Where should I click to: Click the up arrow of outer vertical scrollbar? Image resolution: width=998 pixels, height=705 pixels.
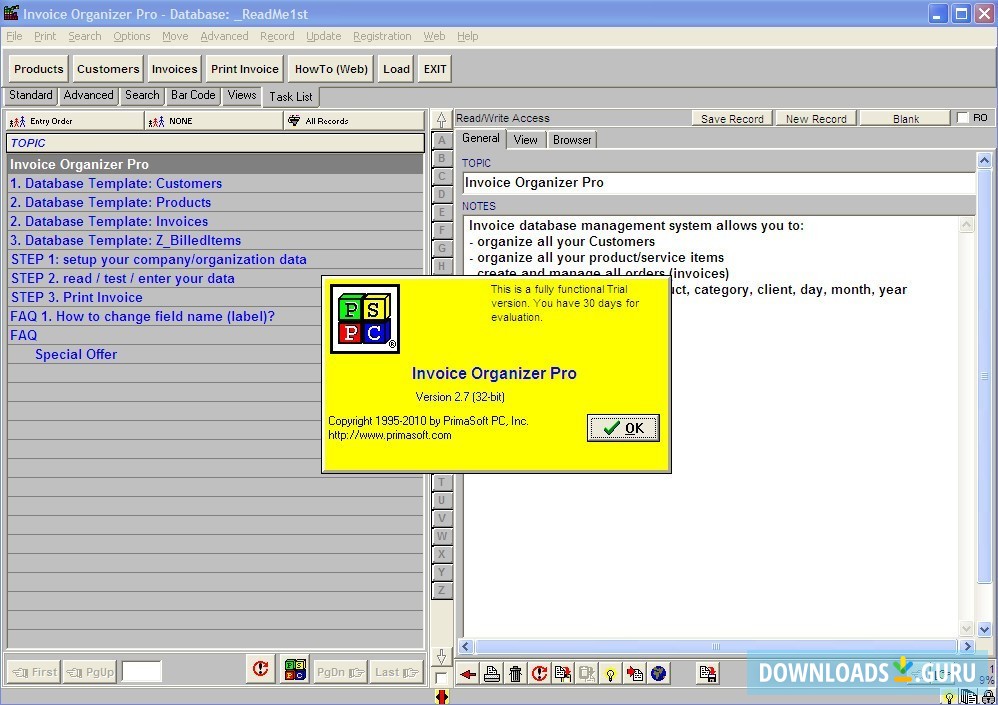(984, 160)
